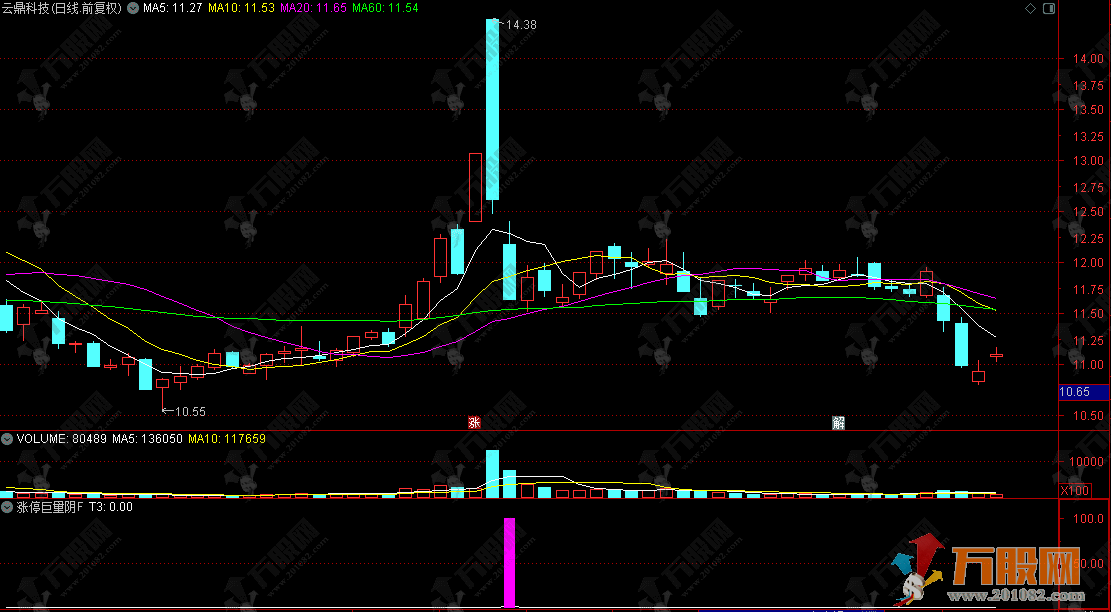Click the green MA60: 11.54 label
The height and width of the screenshot is (612, 1111).
pyautogui.click(x=385, y=8)
